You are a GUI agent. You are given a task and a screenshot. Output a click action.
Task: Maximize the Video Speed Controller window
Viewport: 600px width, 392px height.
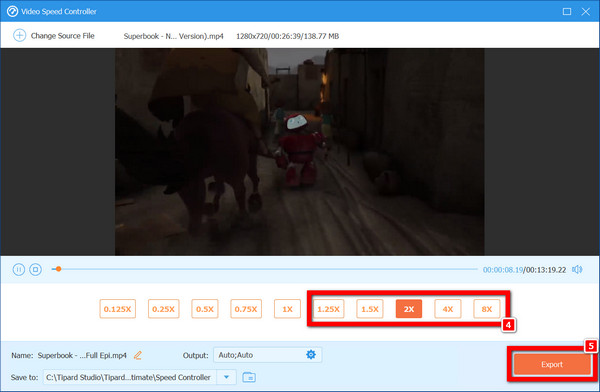[x=567, y=11]
